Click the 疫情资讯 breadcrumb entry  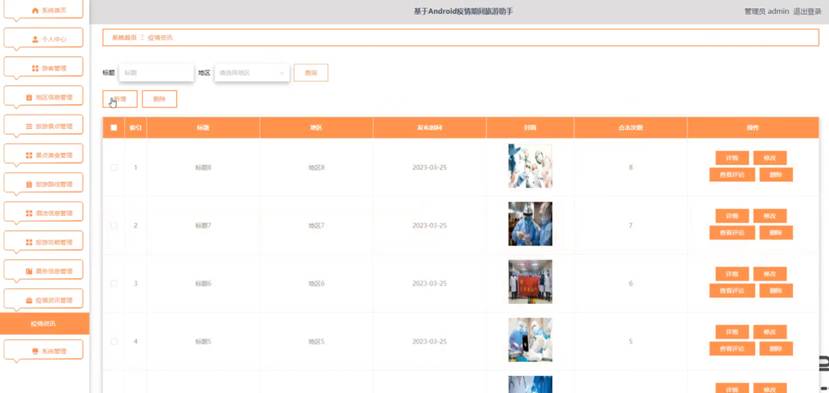coord(160,38)
